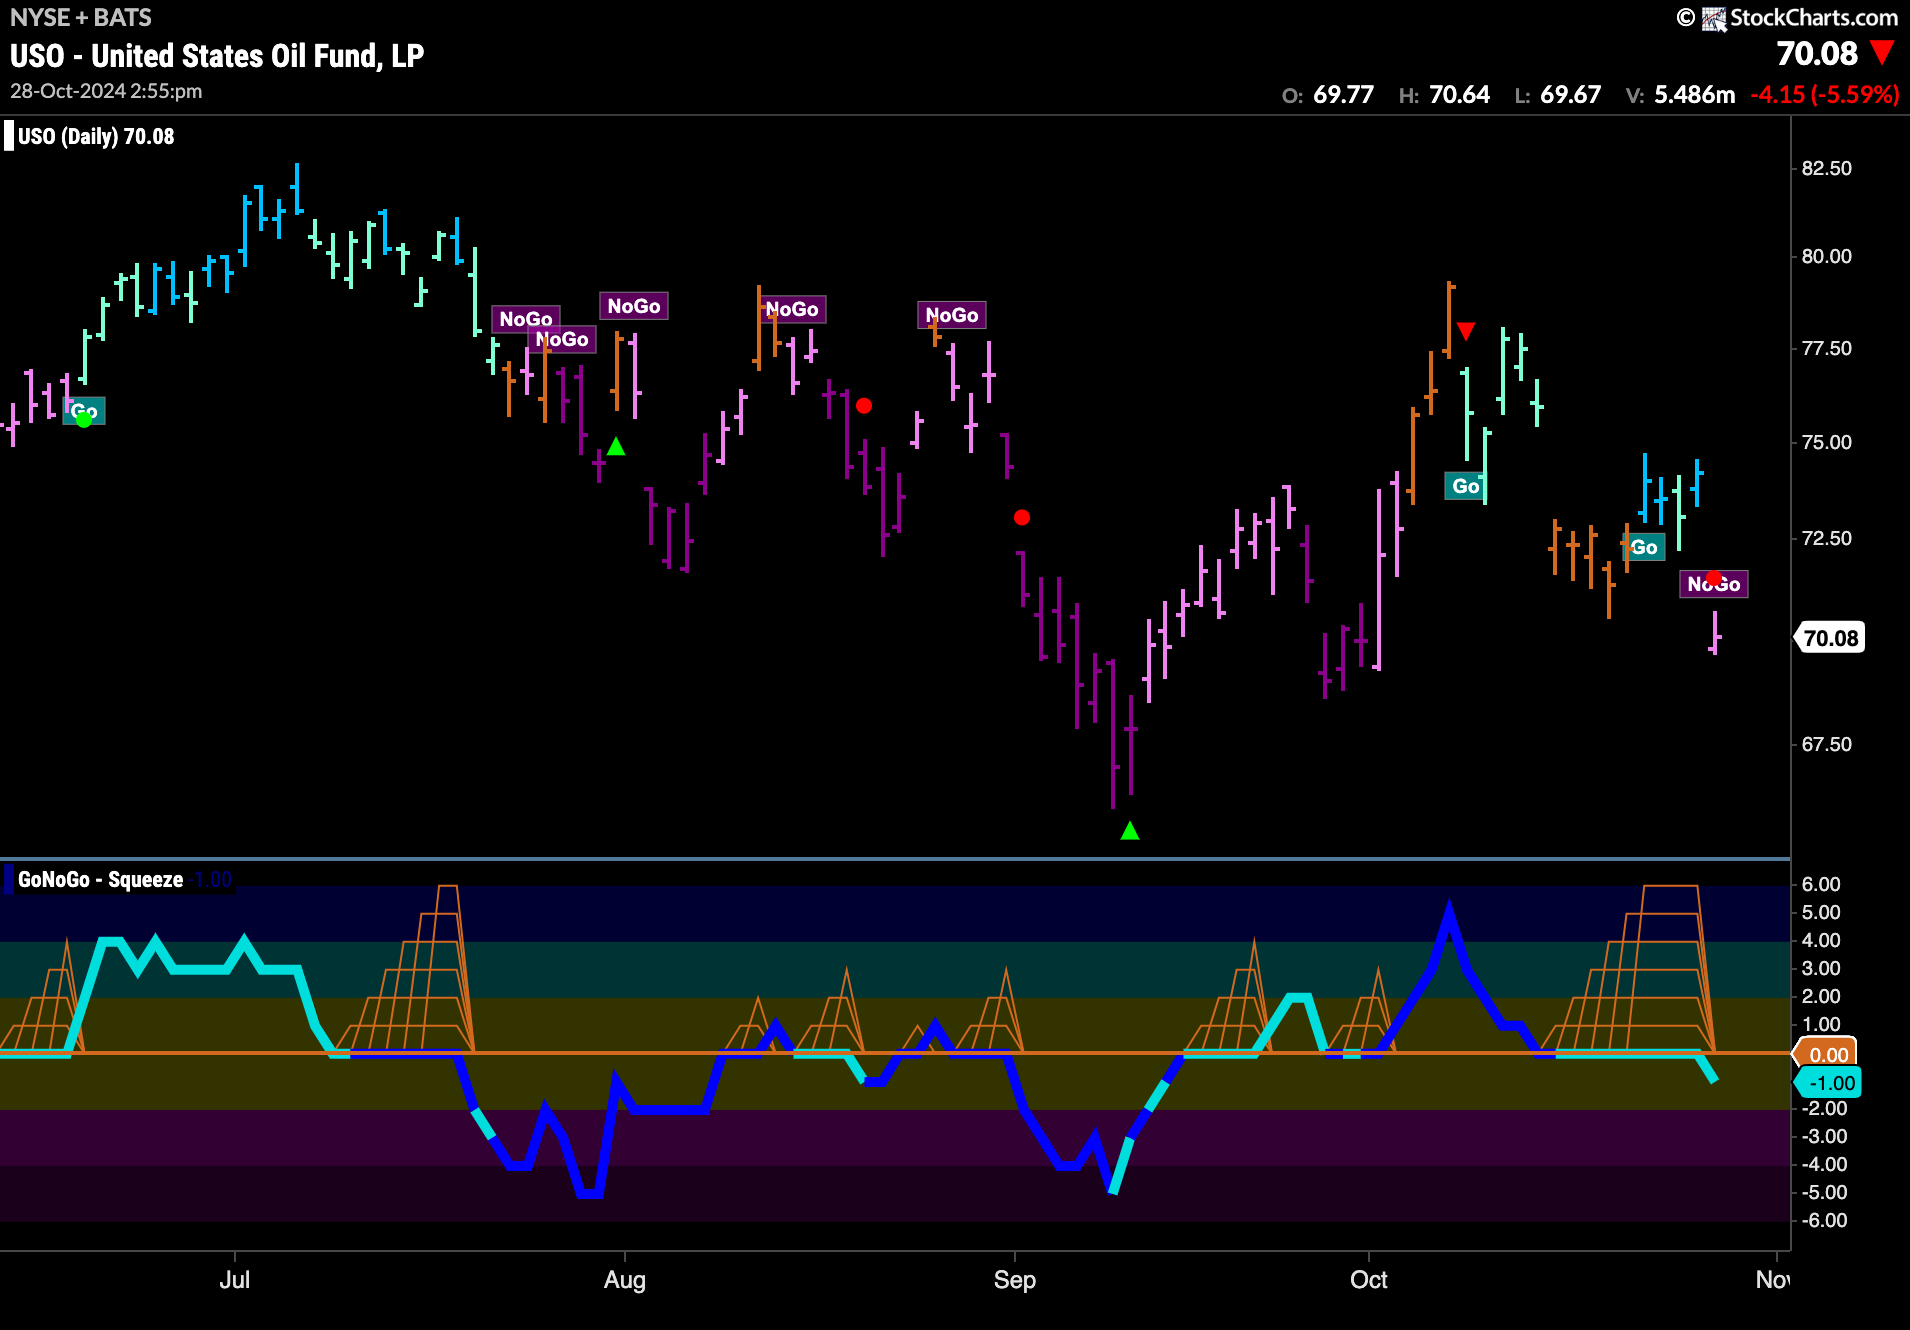
Task: Click the red down-arrow price change icon
Action: (x=1882, y=52)
